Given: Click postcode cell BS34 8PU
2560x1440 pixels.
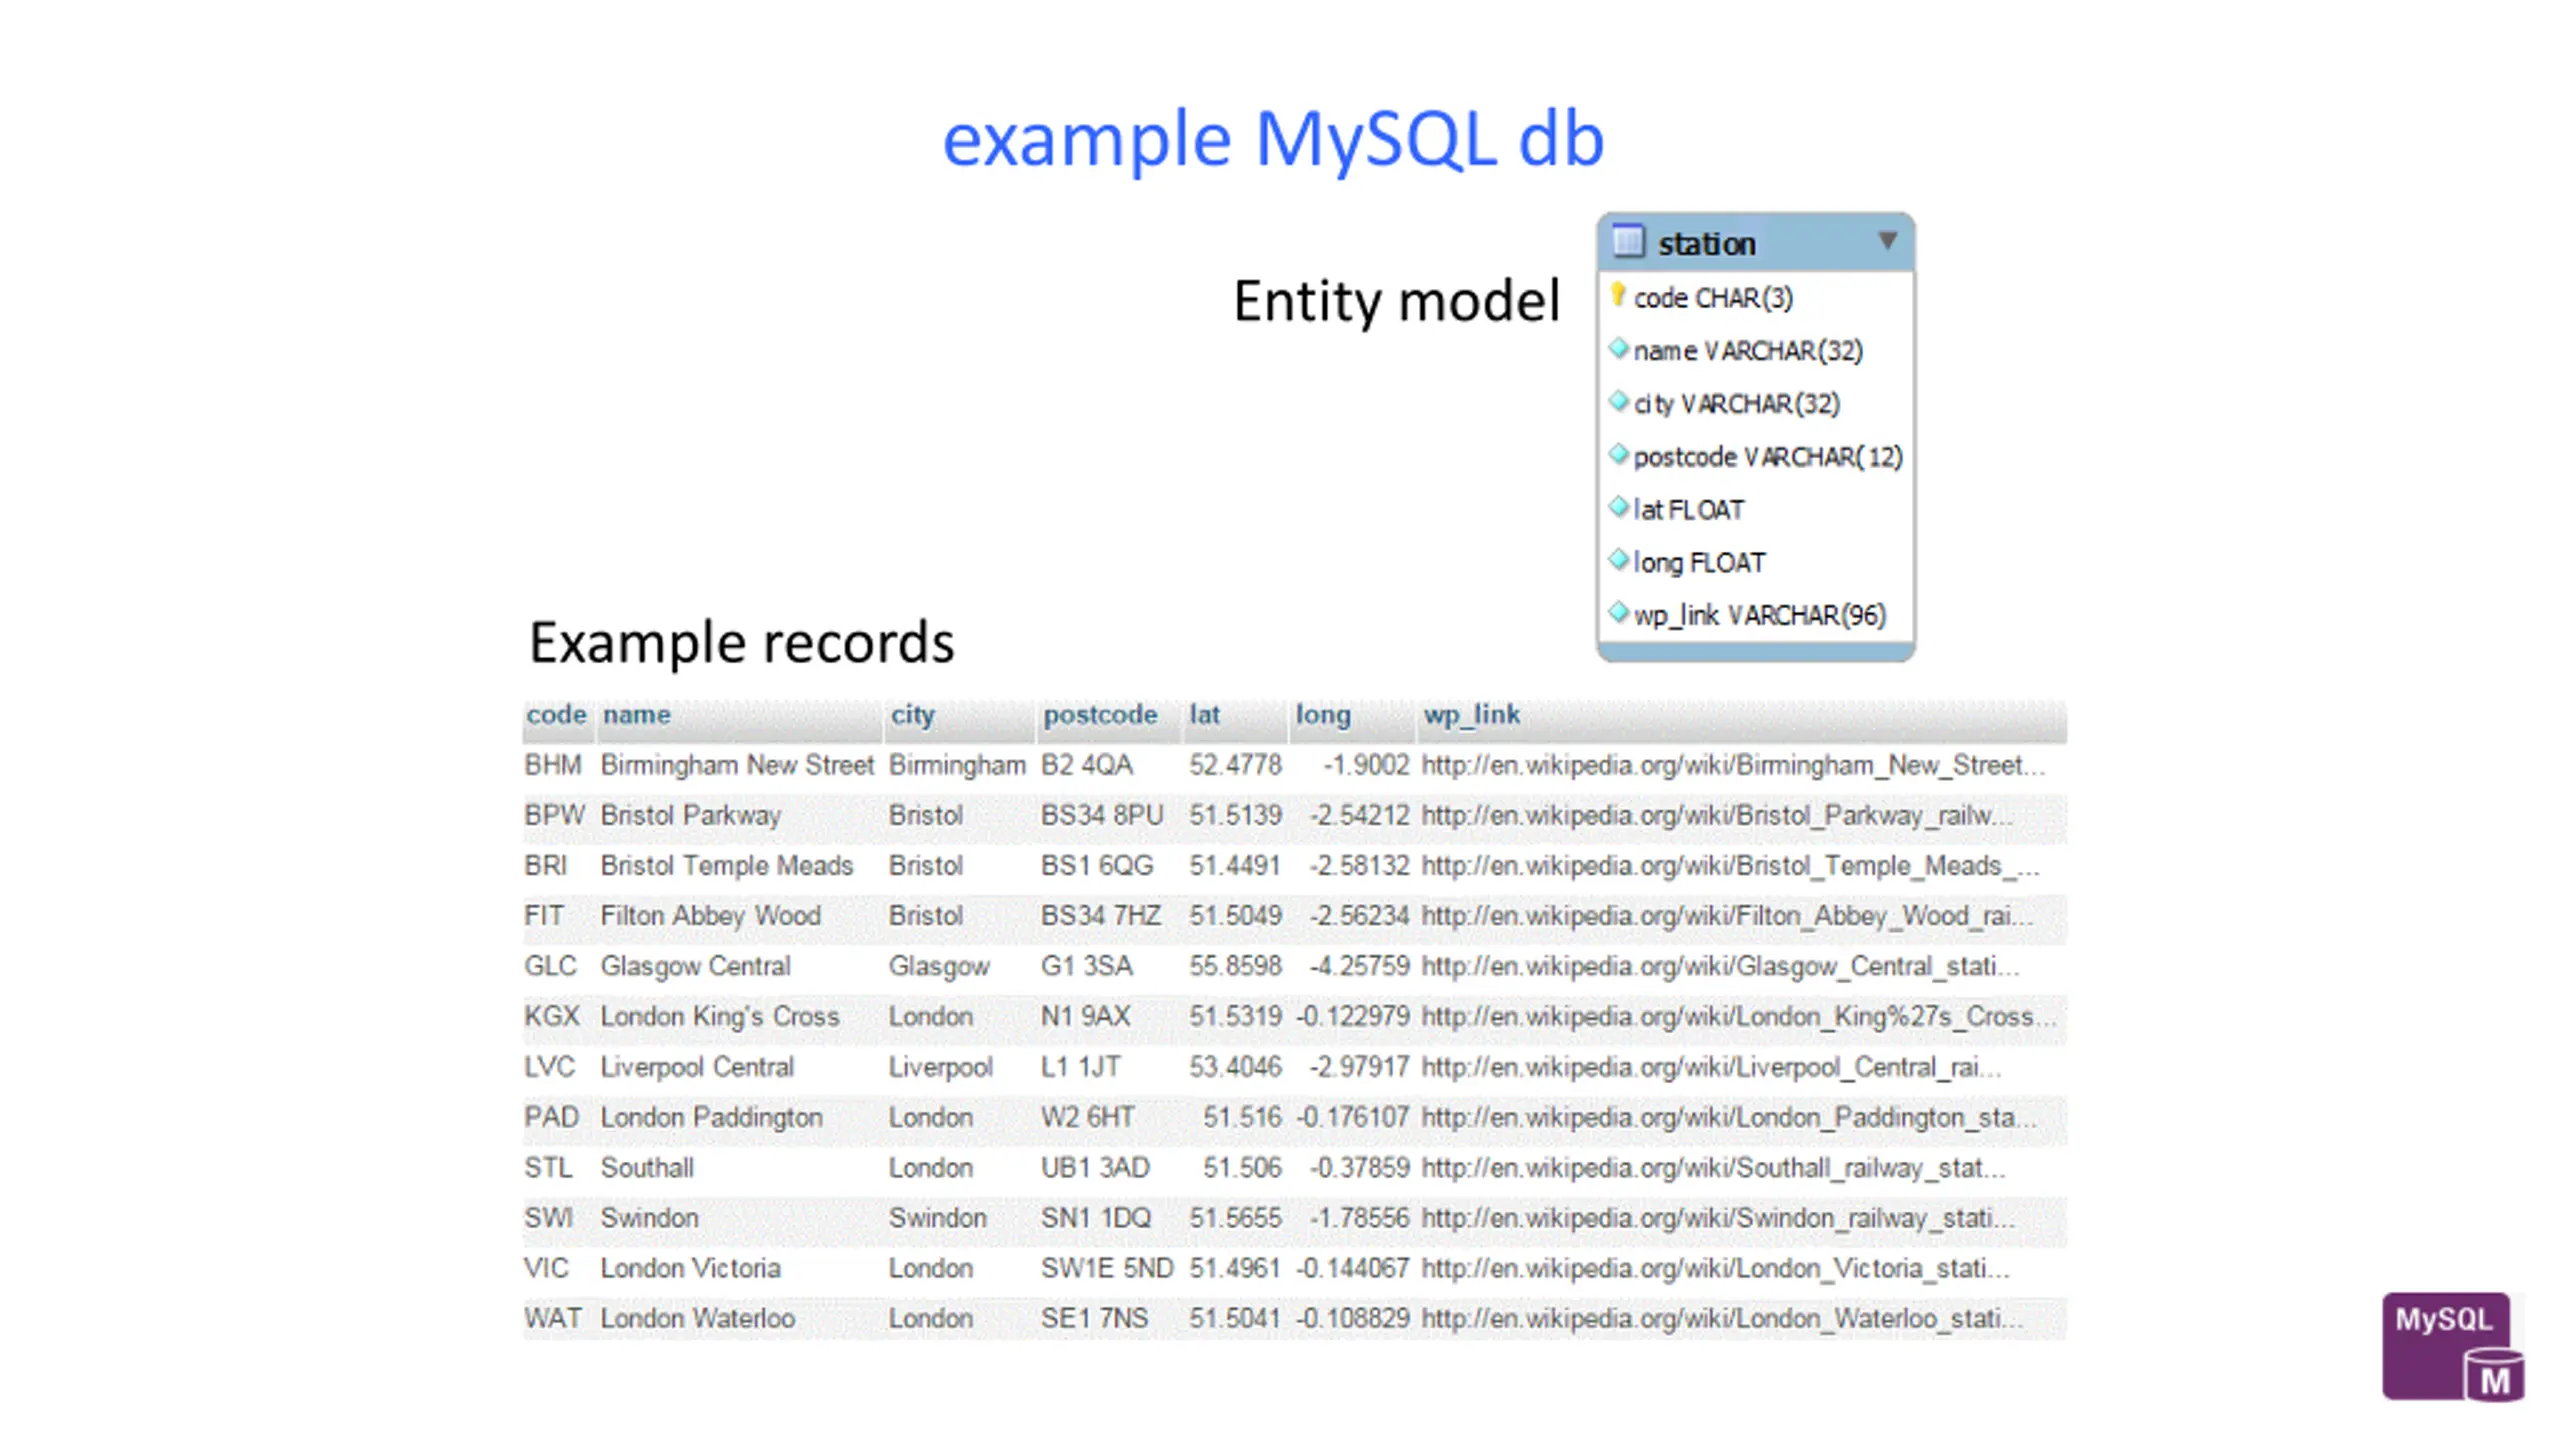Looking at the screenshot, I should tap(1102, 816).
